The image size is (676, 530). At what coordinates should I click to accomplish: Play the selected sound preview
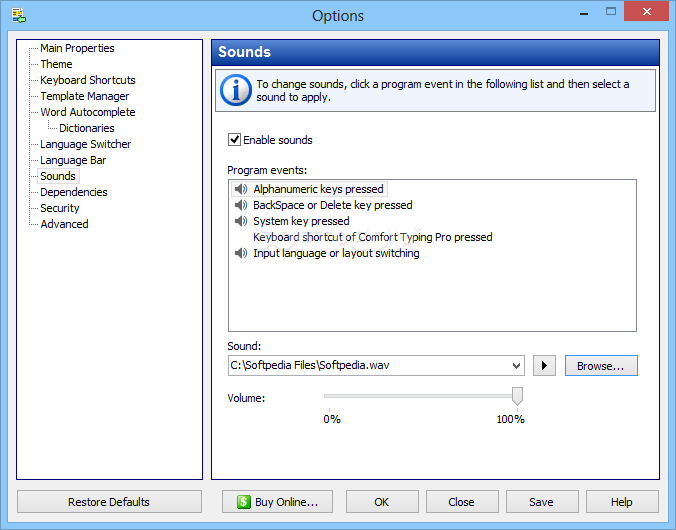click(544, 366)
